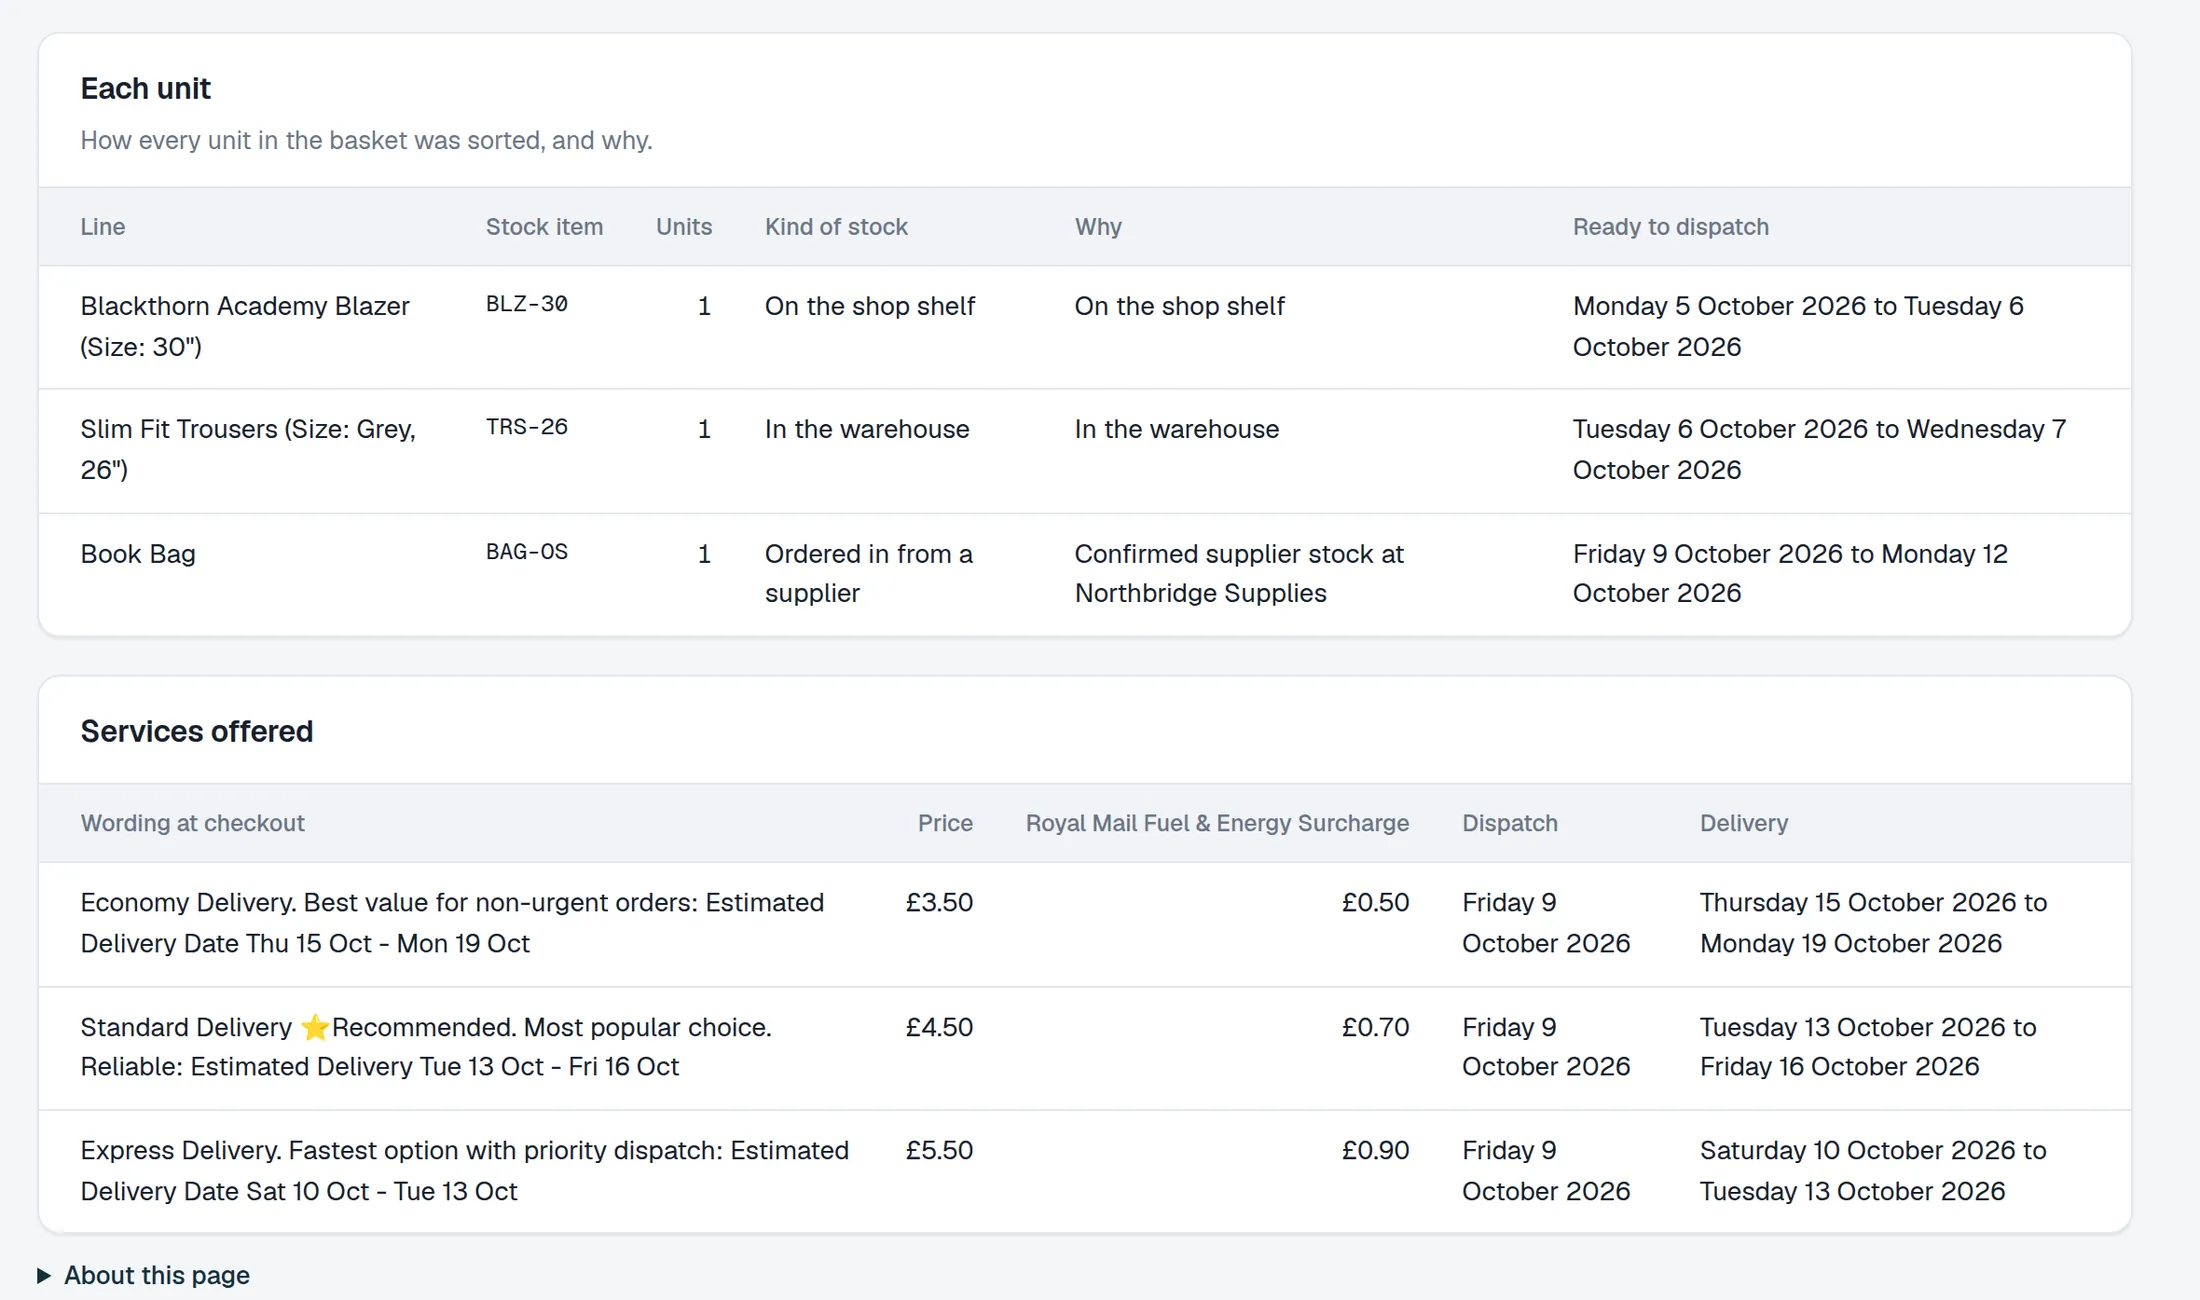Click the Standard Delivery wording text
The image size is (2200, 1300).
pyautogui.click(x=426, y=1046)
